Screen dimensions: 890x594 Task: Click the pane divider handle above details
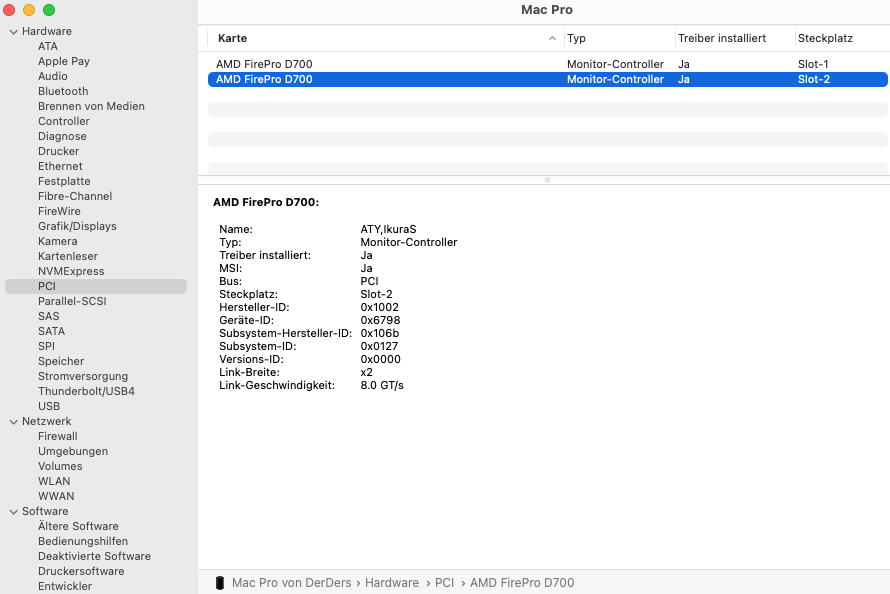[x=547, y=180]
